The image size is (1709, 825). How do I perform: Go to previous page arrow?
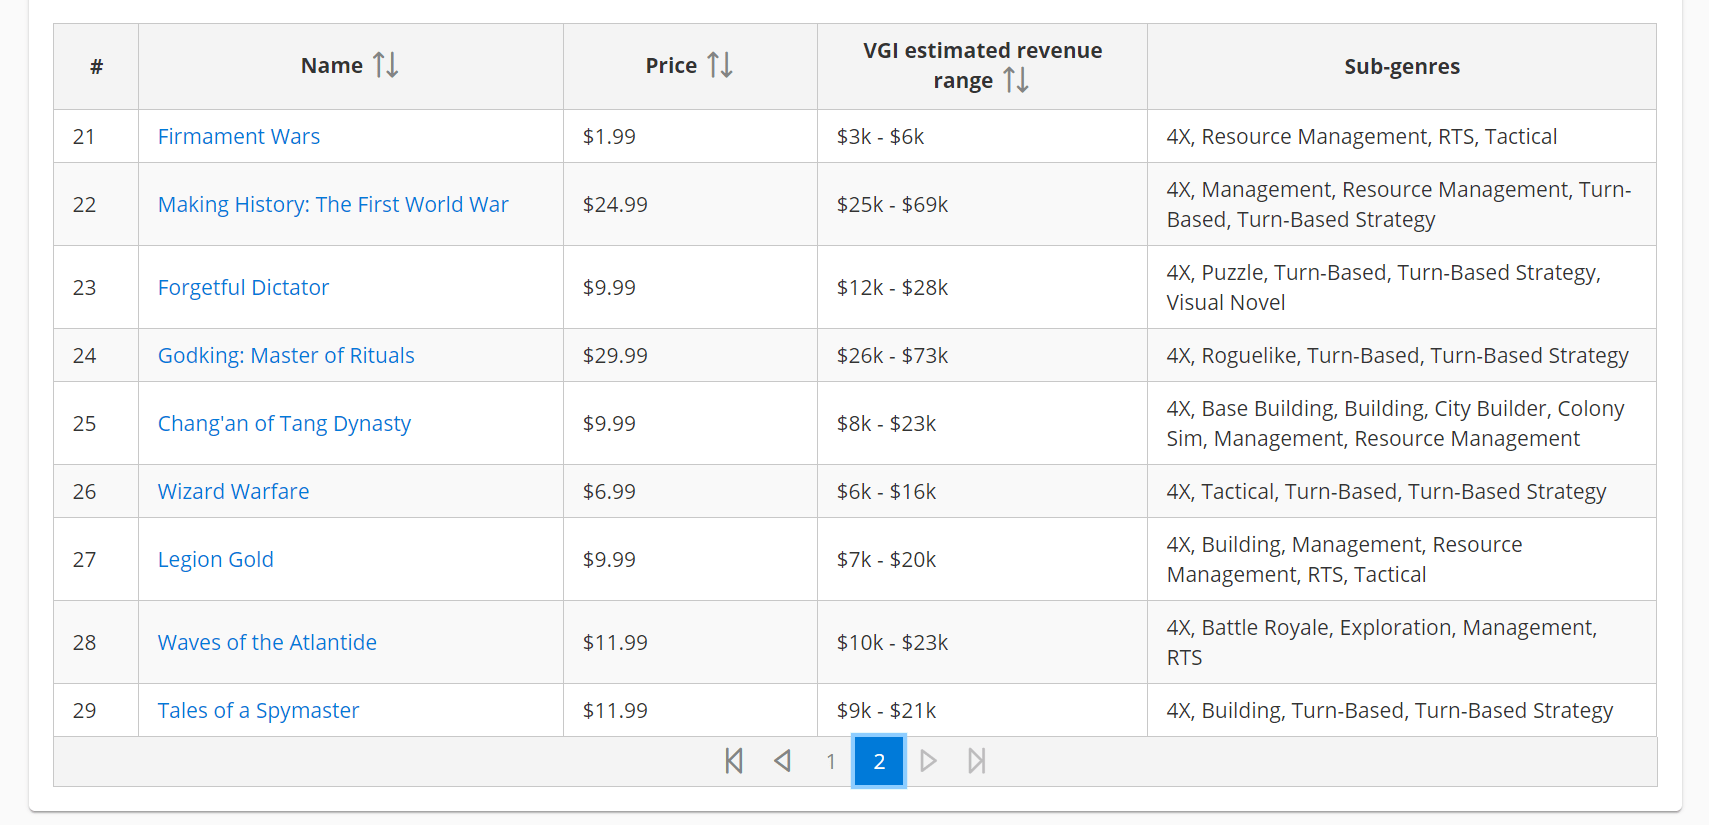pyautogui.click(x=782, y=761)
